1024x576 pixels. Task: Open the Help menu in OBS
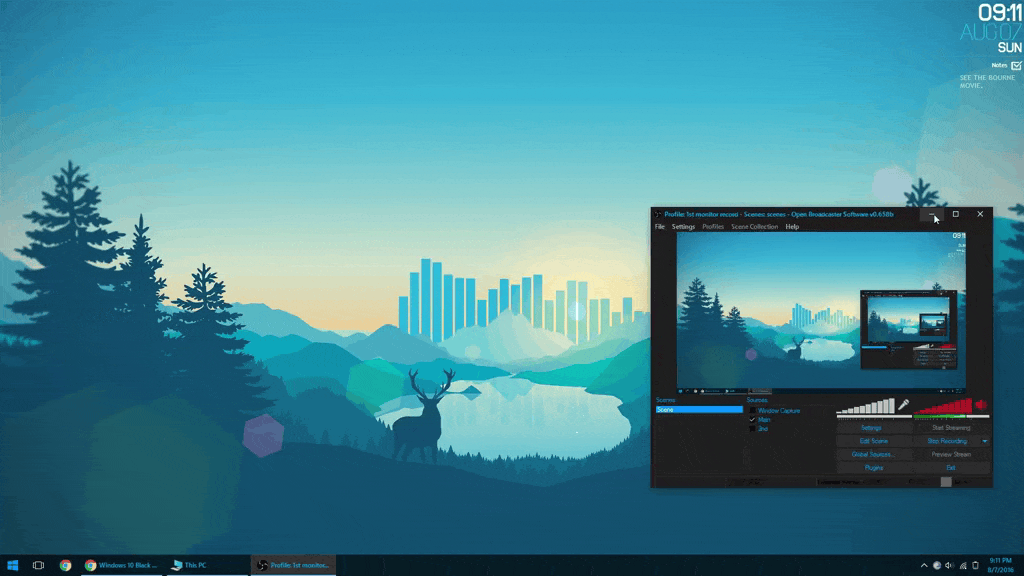[792, 227]
